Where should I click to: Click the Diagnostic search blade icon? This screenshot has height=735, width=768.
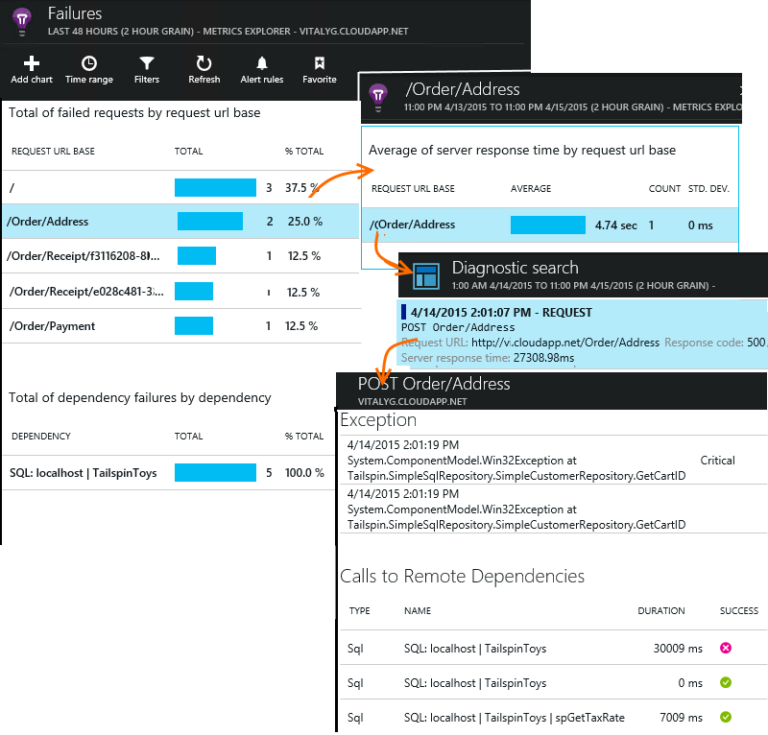click(426, 276)
